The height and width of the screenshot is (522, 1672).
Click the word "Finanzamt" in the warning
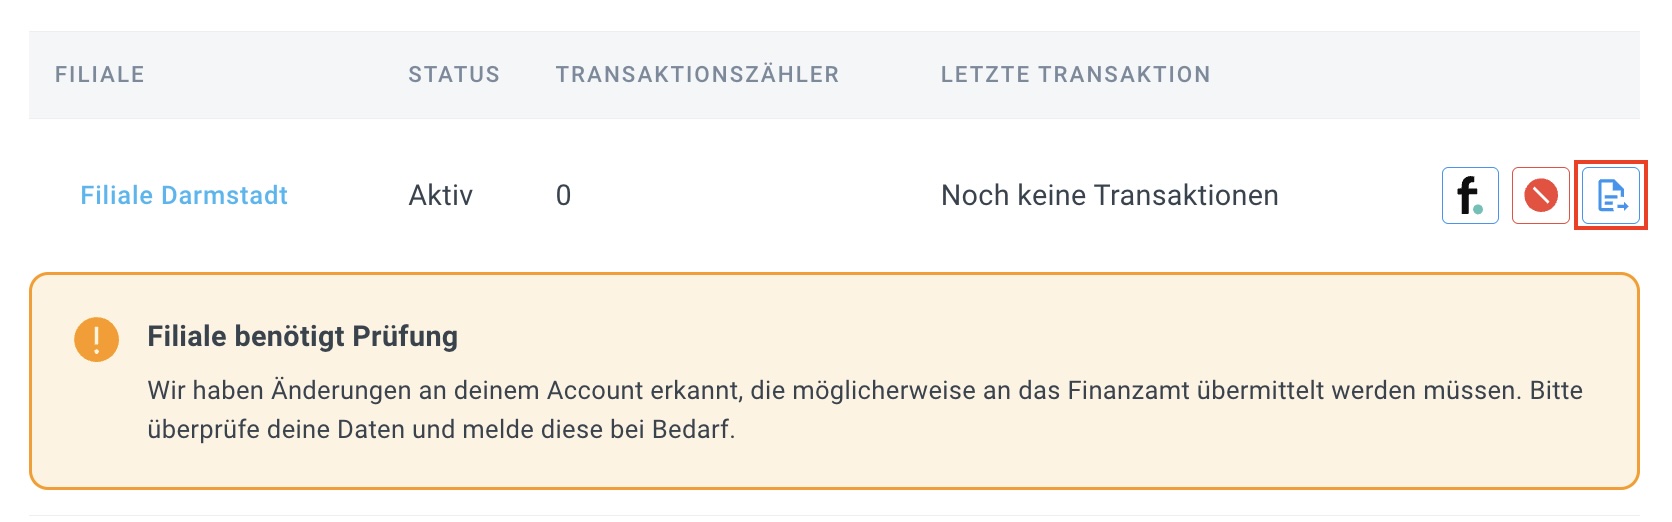[1127, 390]
